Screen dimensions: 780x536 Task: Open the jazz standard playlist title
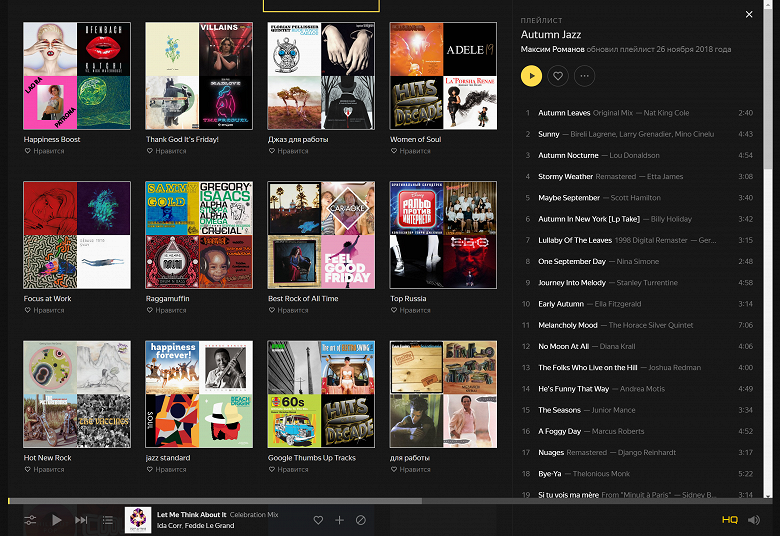pyautogui.click(x=168, y=458)
